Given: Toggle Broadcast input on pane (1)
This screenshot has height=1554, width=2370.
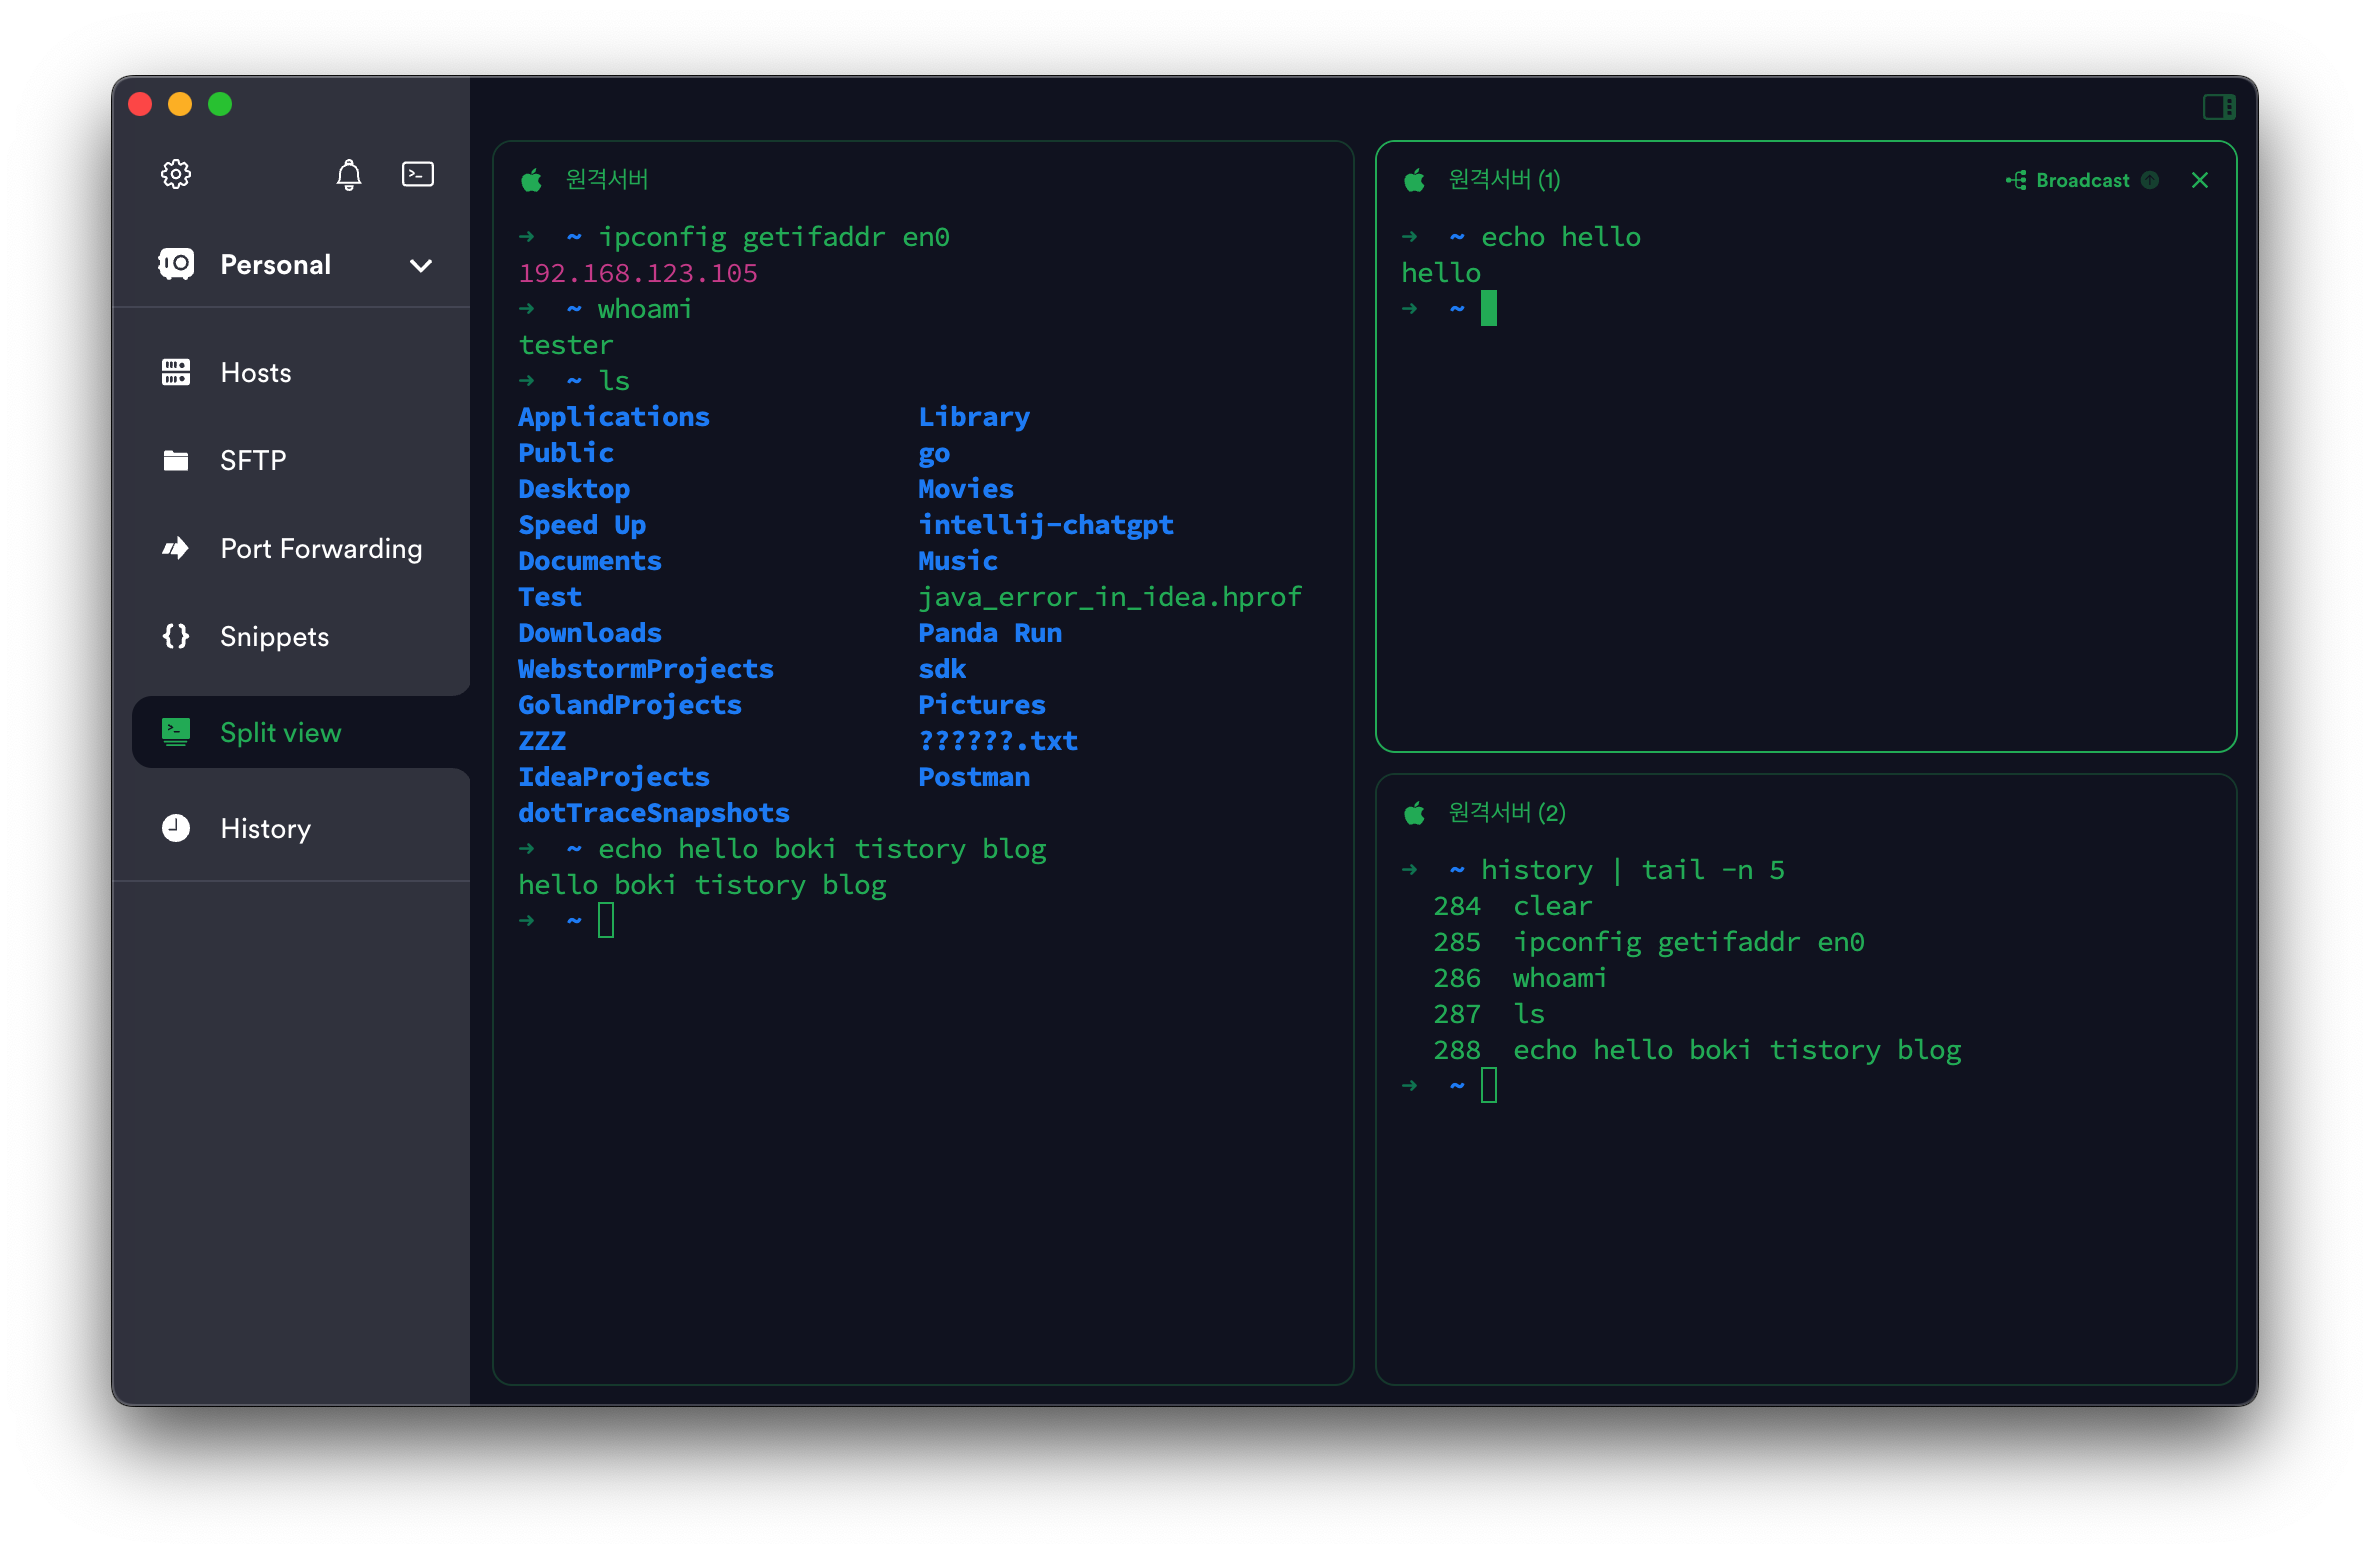Looking at the screenshot, I should coord(2070,180).
